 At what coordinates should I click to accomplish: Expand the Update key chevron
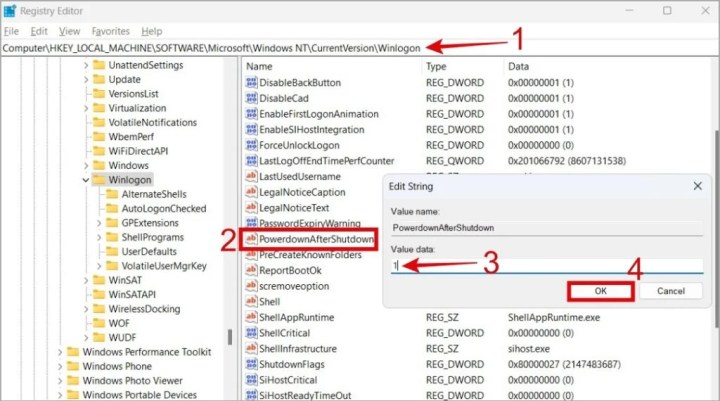(x=86, y=79)
